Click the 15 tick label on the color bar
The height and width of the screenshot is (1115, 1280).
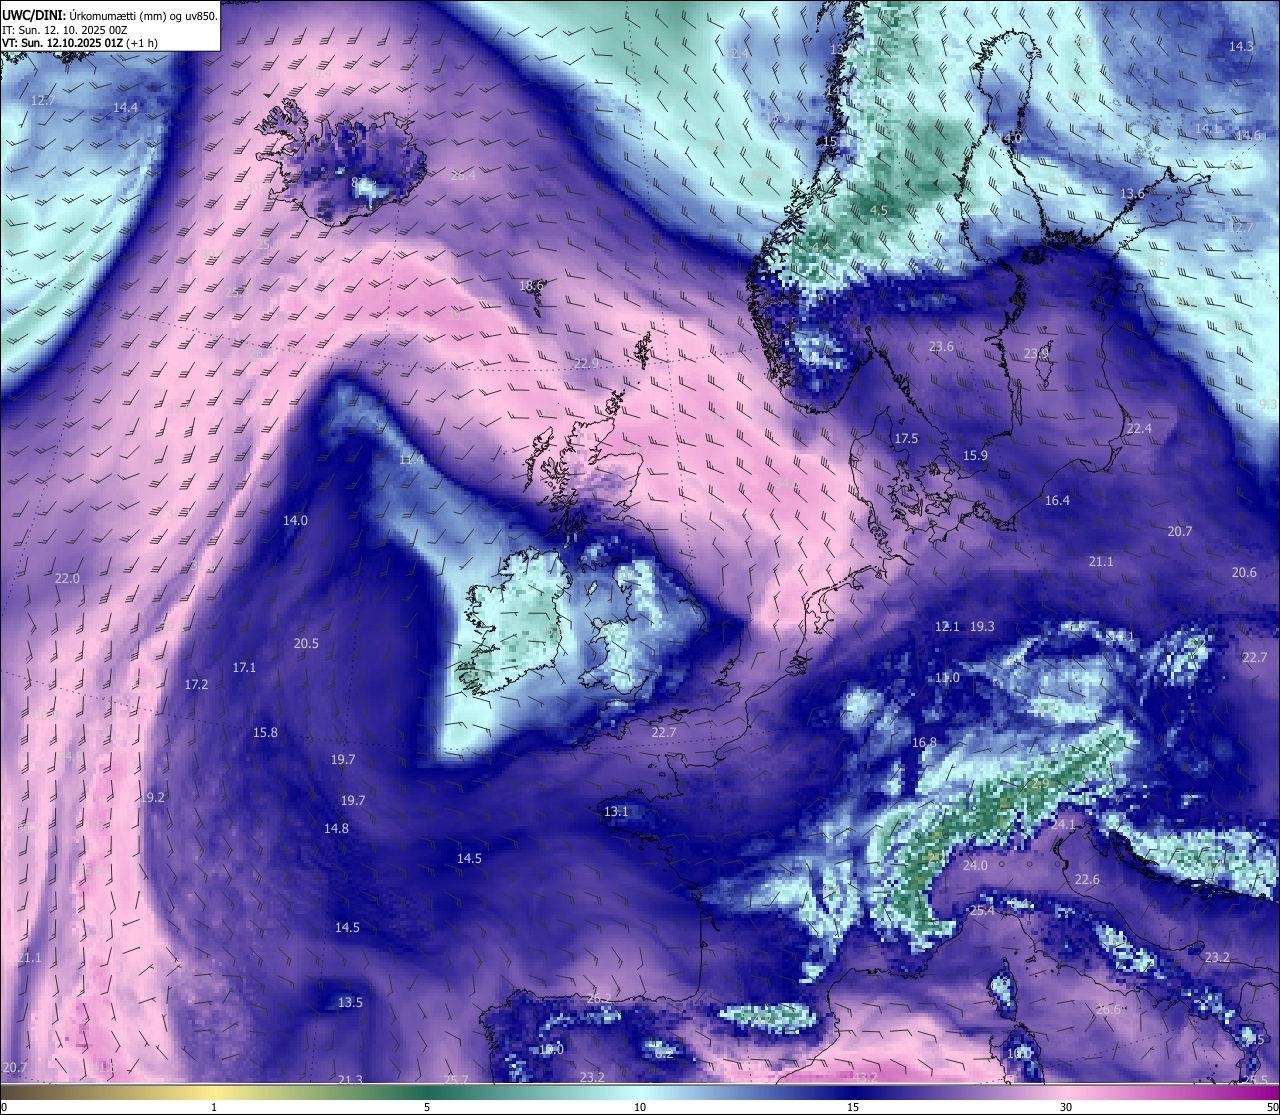(853, 1107)
